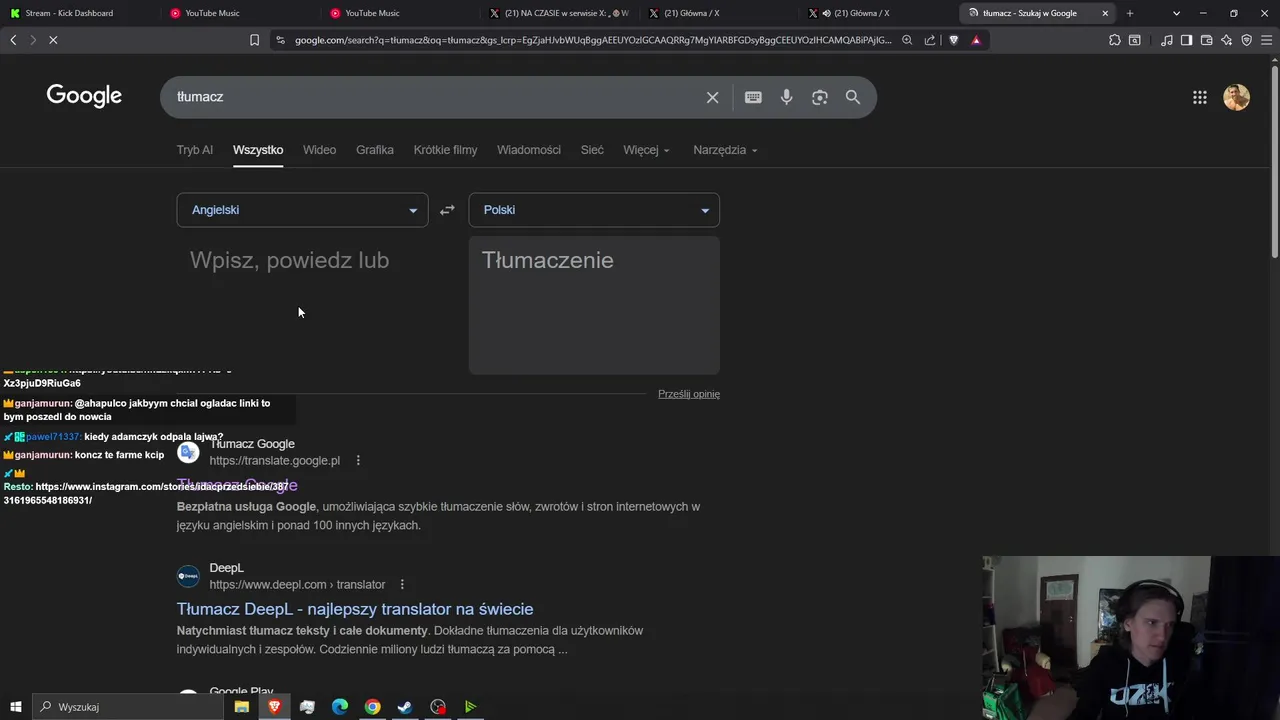Open the zoom control in address bar

(907, 40)
